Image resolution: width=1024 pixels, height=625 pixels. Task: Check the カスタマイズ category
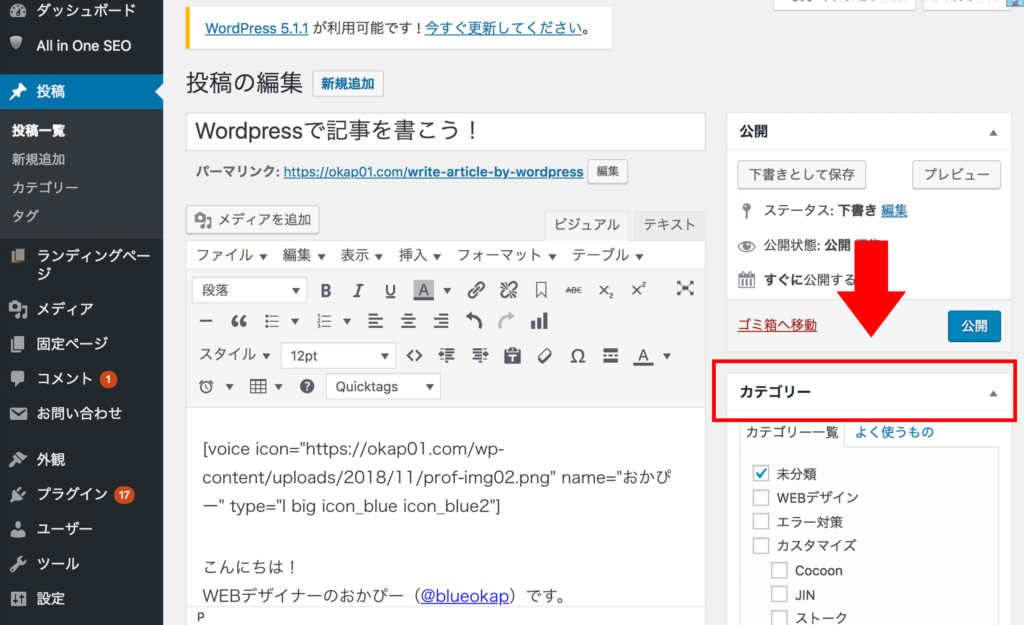point(761,545)
